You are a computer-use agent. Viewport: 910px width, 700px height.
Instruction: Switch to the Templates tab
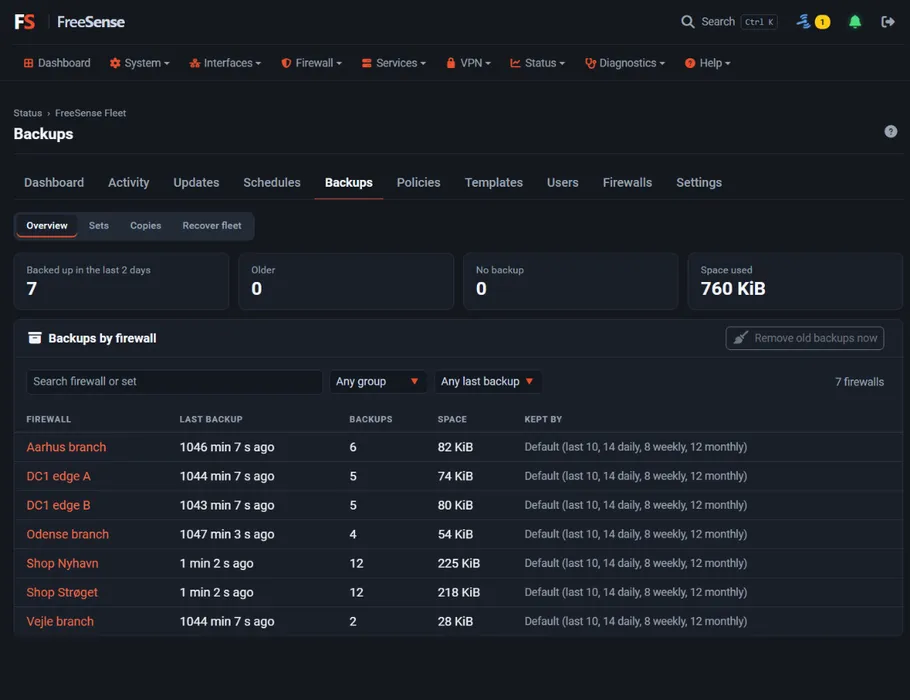click(x=493, y=182)
